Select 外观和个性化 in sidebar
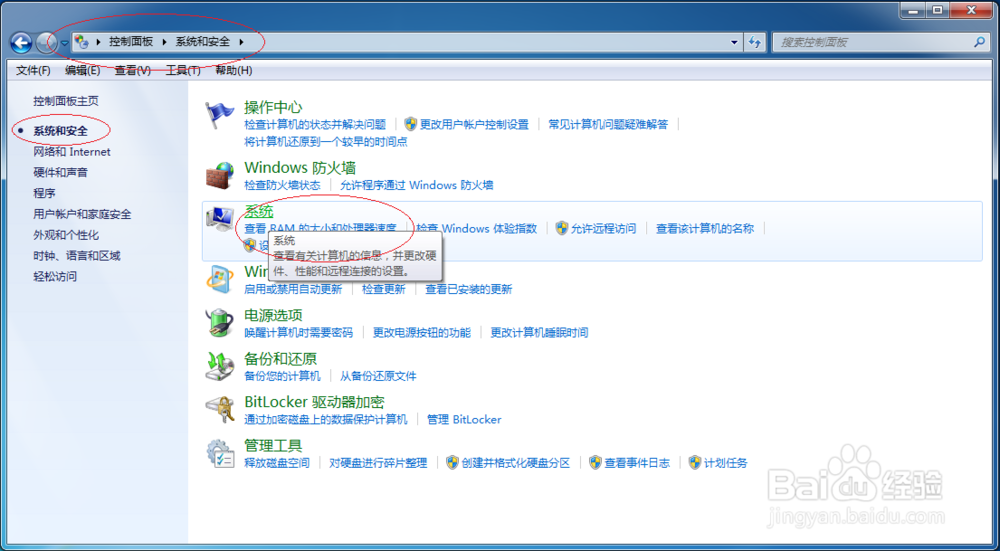 click(x=66, y=235)
